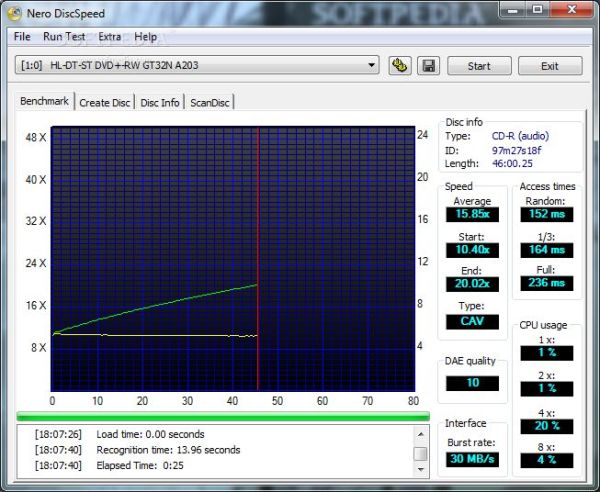This screenshot has width=600, height=492.
Task: Select the Benchmark tab
Action: [x=44, y=101]
